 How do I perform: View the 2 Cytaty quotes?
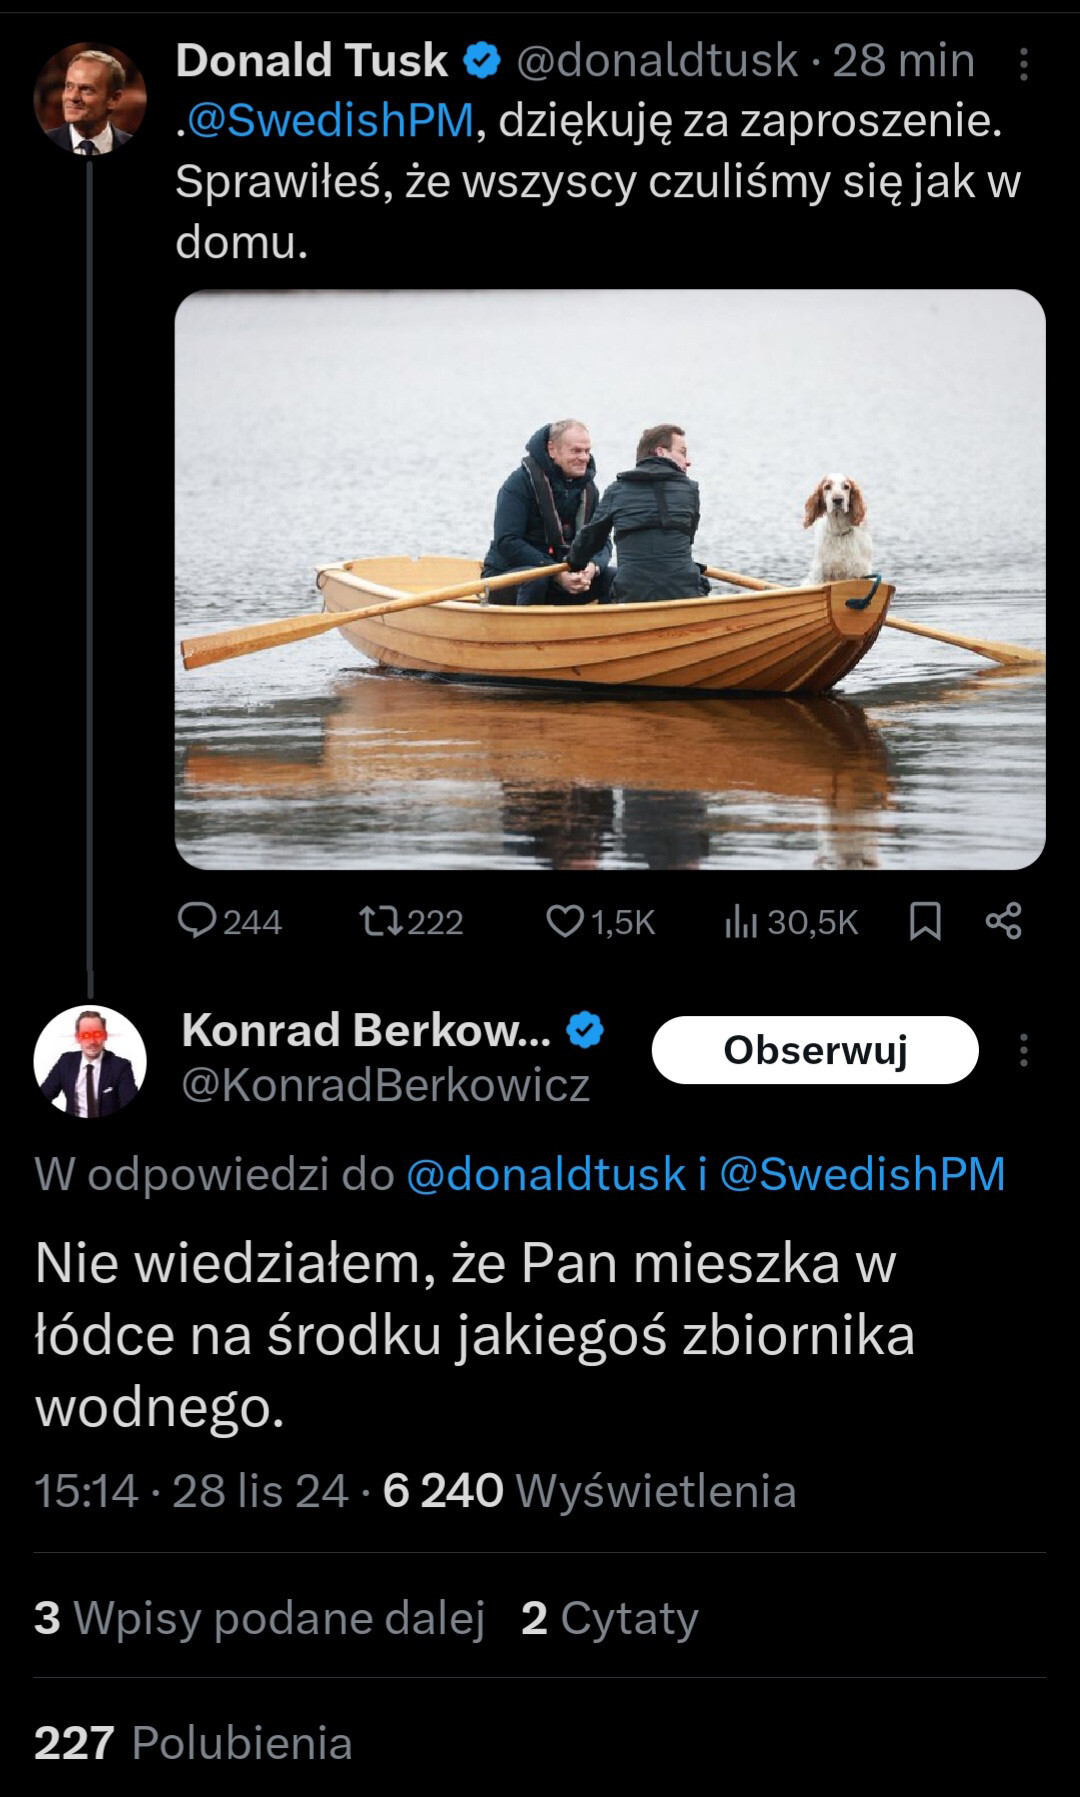(x=609, y=1617)
